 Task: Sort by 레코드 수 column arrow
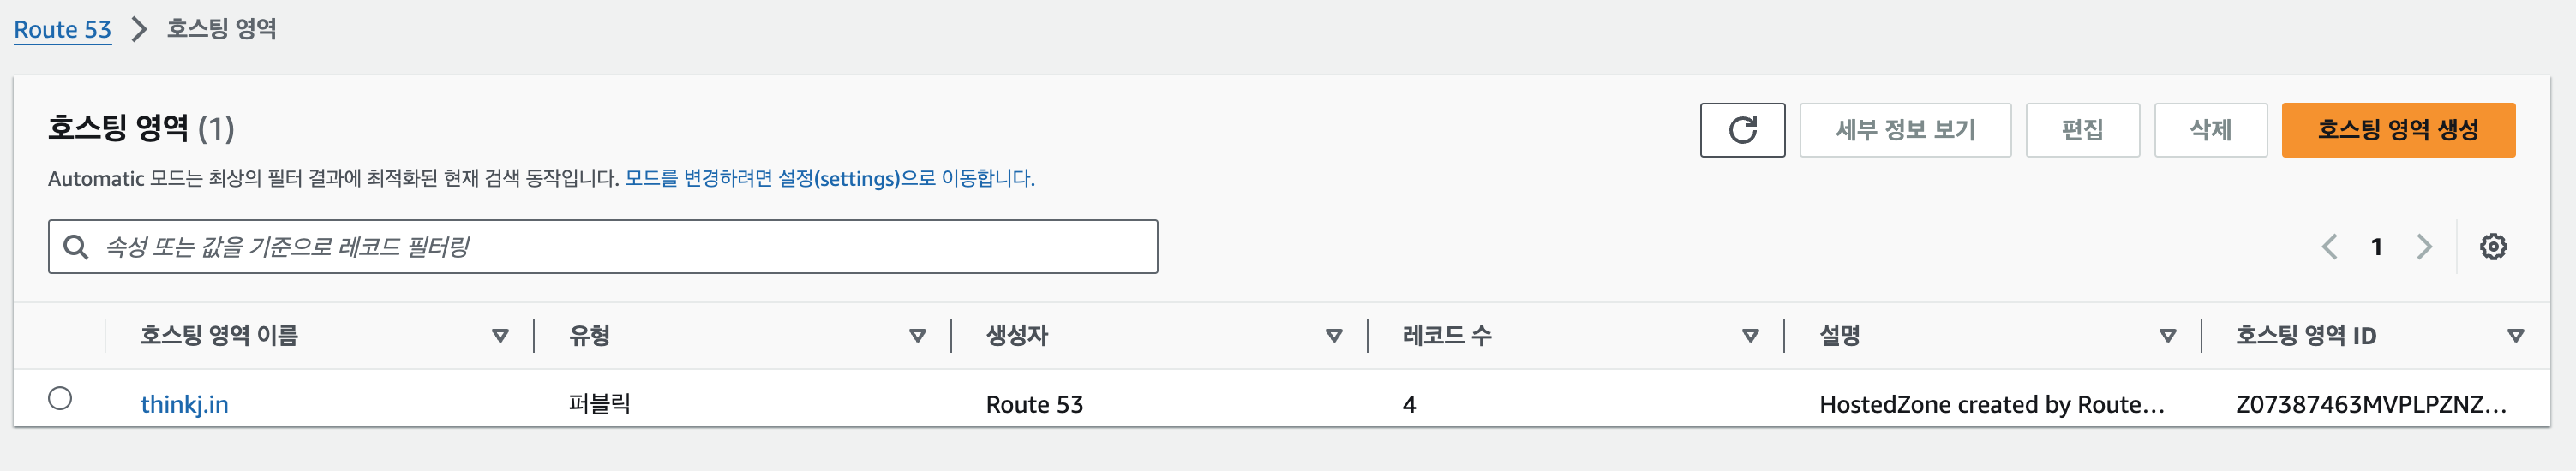tap(1750, 336)
